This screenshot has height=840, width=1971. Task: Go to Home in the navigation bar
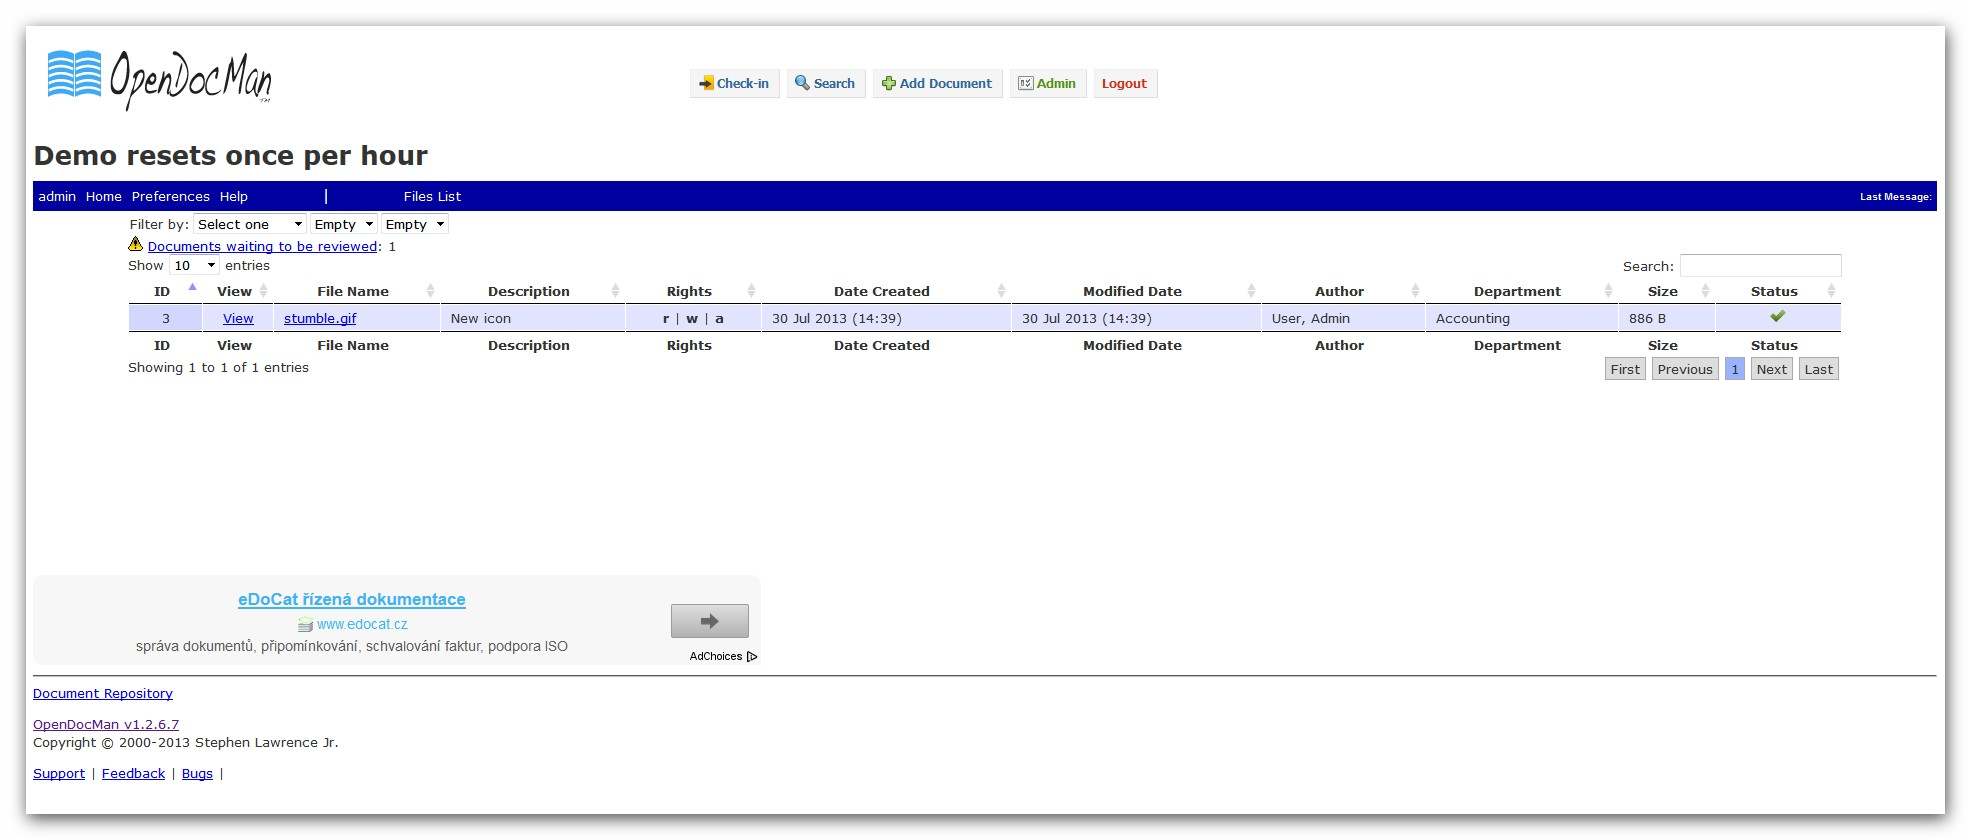(x=104, y=196)
